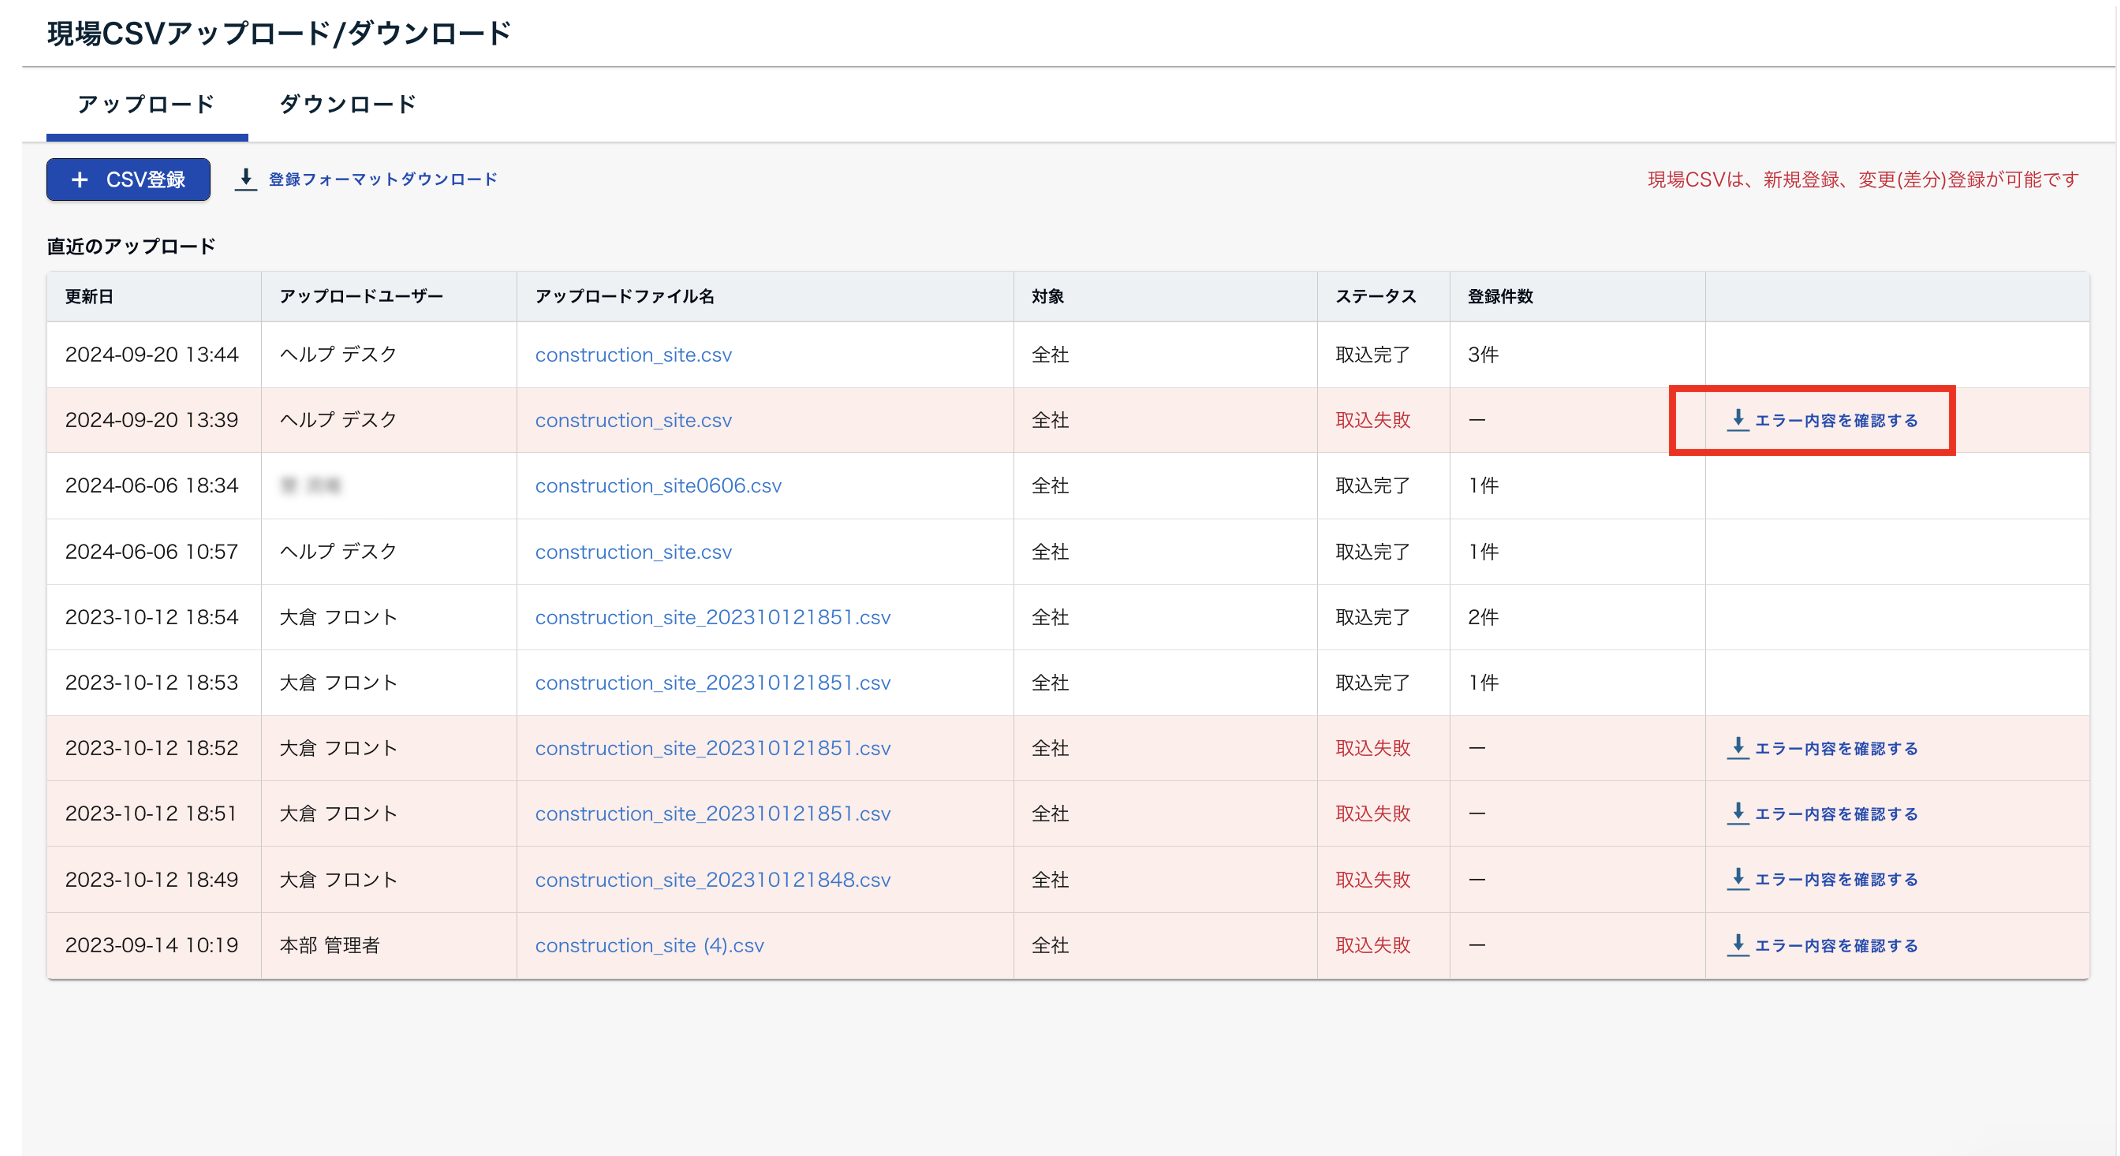The width and height of the screenshot is (2120, 1156).
Task: Click 取込完了 status in 2023-10-12 18:54 row
Action: pyautogui.click(x=1373, y=618)
